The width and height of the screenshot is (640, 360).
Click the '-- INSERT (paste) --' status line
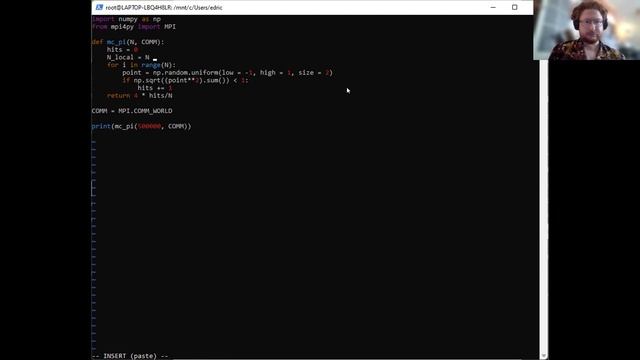click(x=130, y=356)
